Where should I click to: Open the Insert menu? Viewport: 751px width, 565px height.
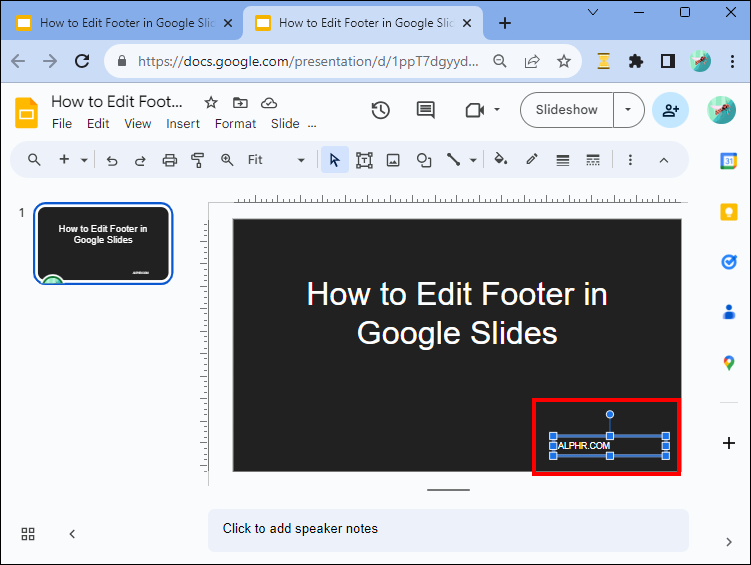click(183, 124)
